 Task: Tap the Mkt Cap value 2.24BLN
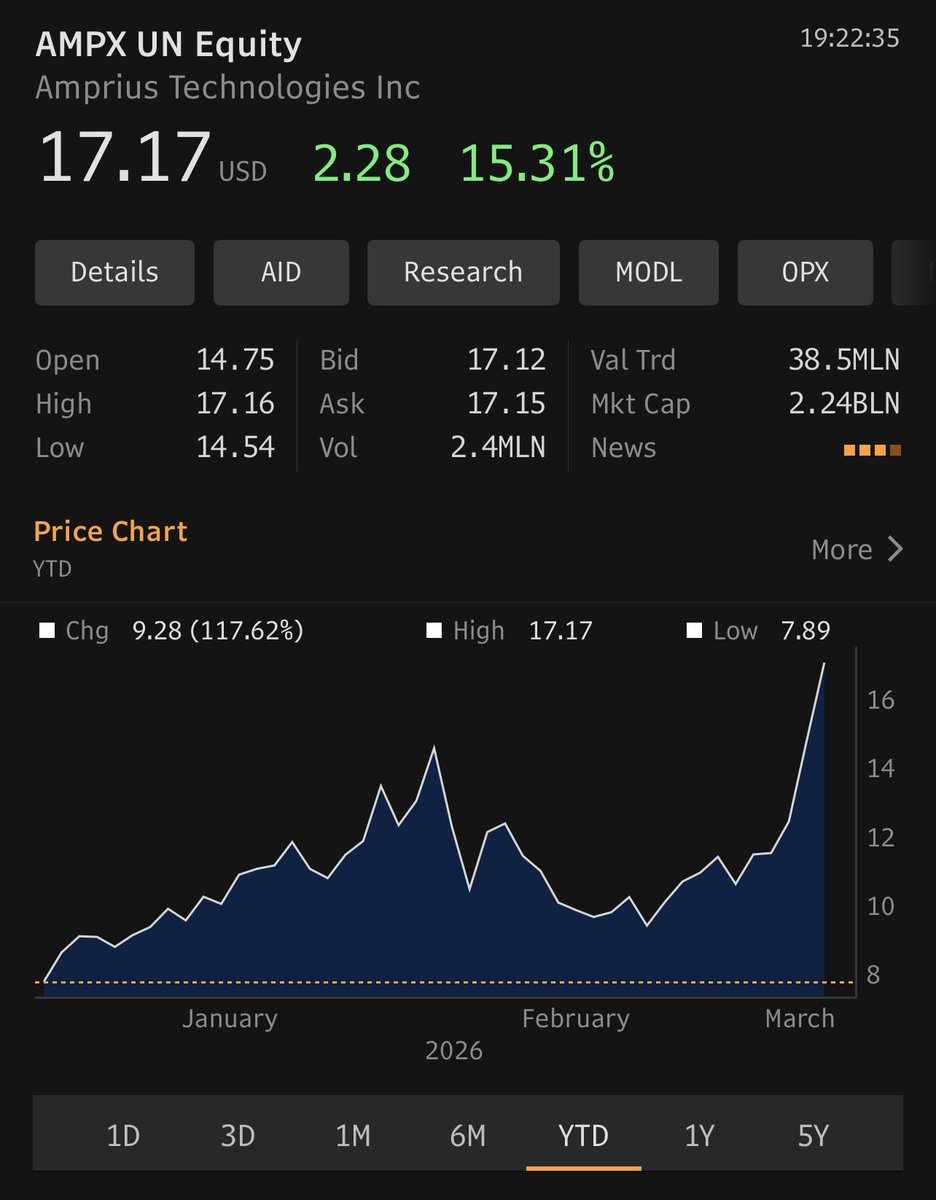(x=844, y=404)
